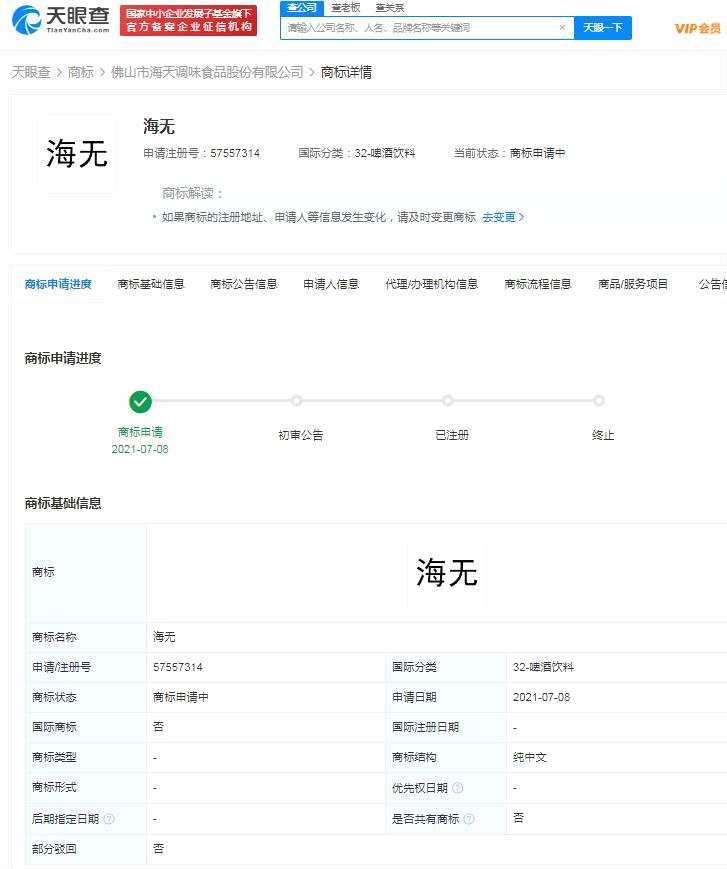
Task: Select the 商标申请进度 tab
Action: click(58, 284)
